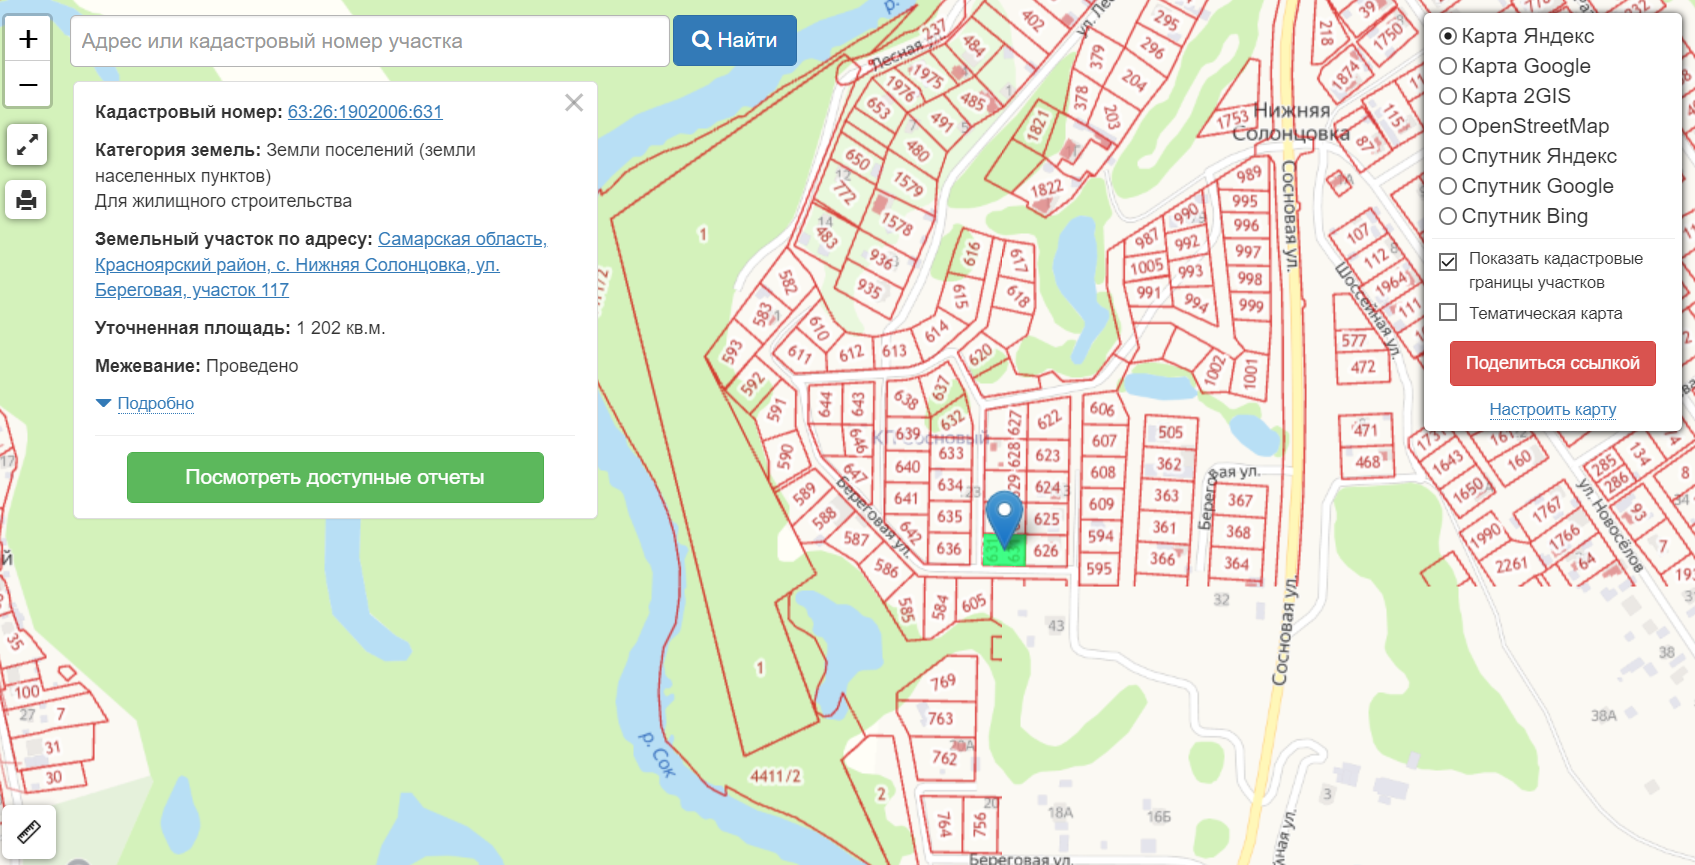The height and width of the screenshot is (865, 1695).
Task: Click parcel 612 on the map
Action: click(851, 353)
